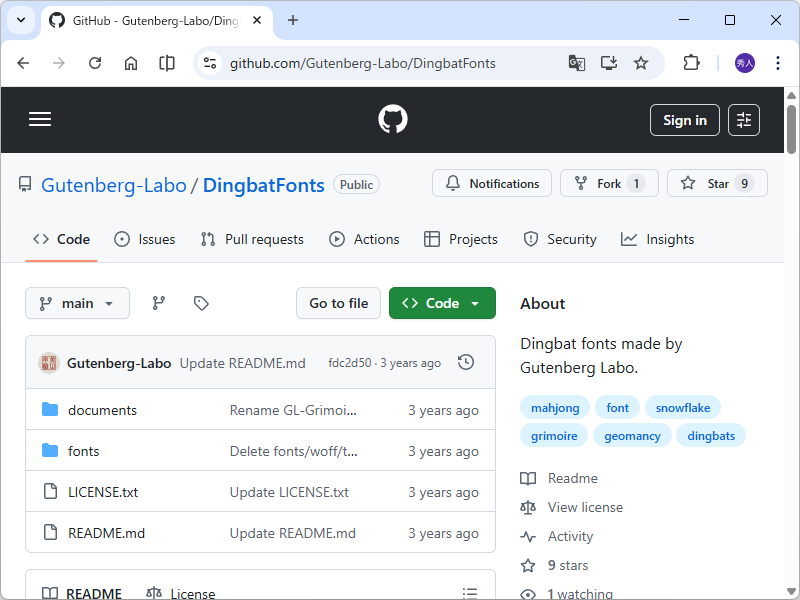Expand the green Code dropdown
The height and width of the screenshot is (600, 800).
tap(442, 303)
